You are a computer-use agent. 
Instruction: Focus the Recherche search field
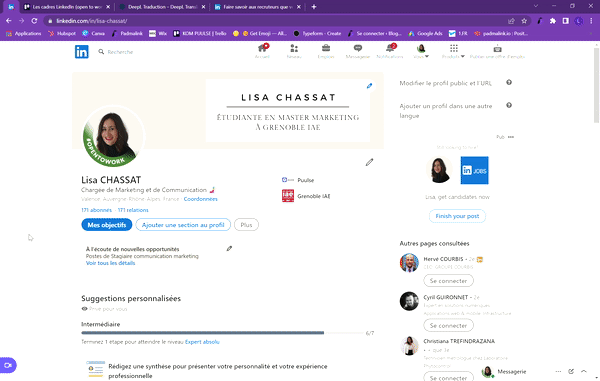click(120, 52)
